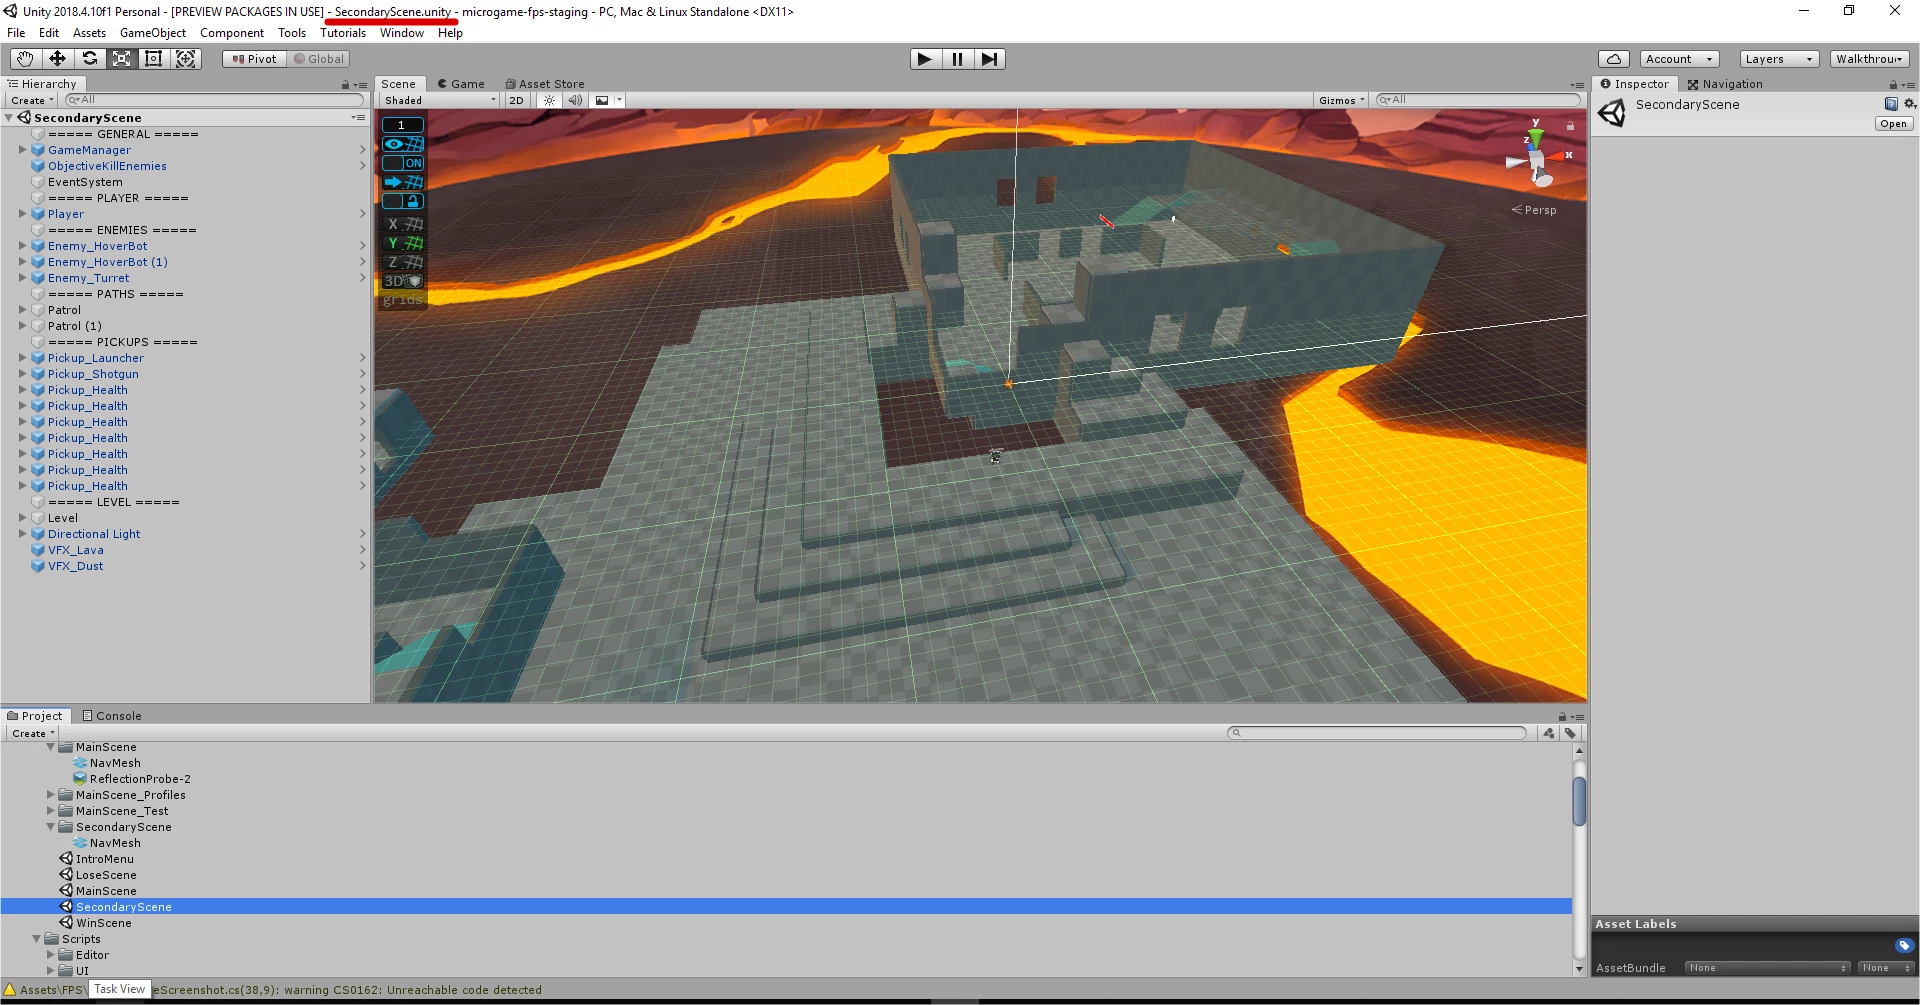Click Project search by type icon
The image size is (1920, 1005).
pyautogui.click(x=1549, y=733)
